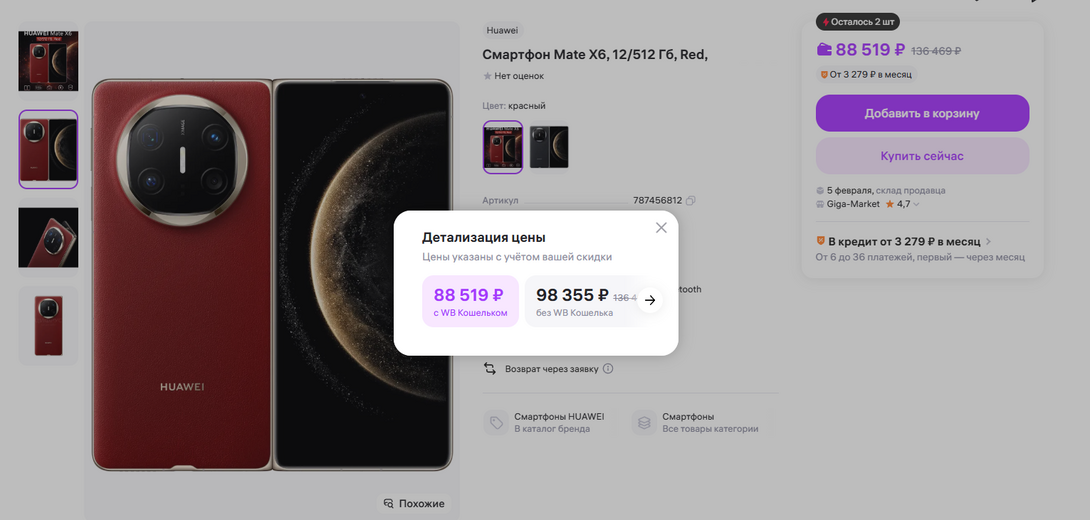The image size is (1090, 520).
Task: Close the price details popup
Action: click(x=661, y=228)
